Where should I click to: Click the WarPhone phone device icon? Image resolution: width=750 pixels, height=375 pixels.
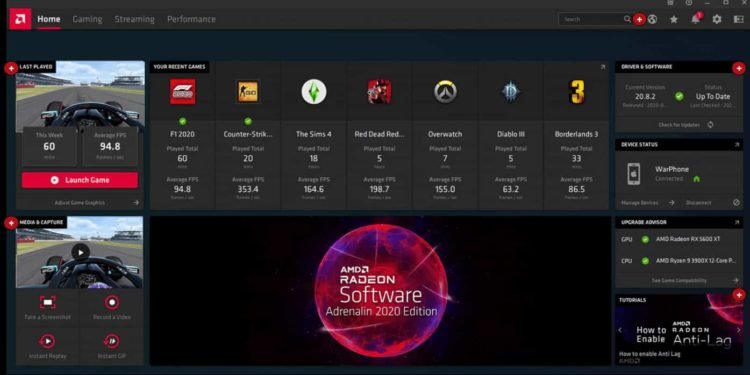click(x=634, y=174)
